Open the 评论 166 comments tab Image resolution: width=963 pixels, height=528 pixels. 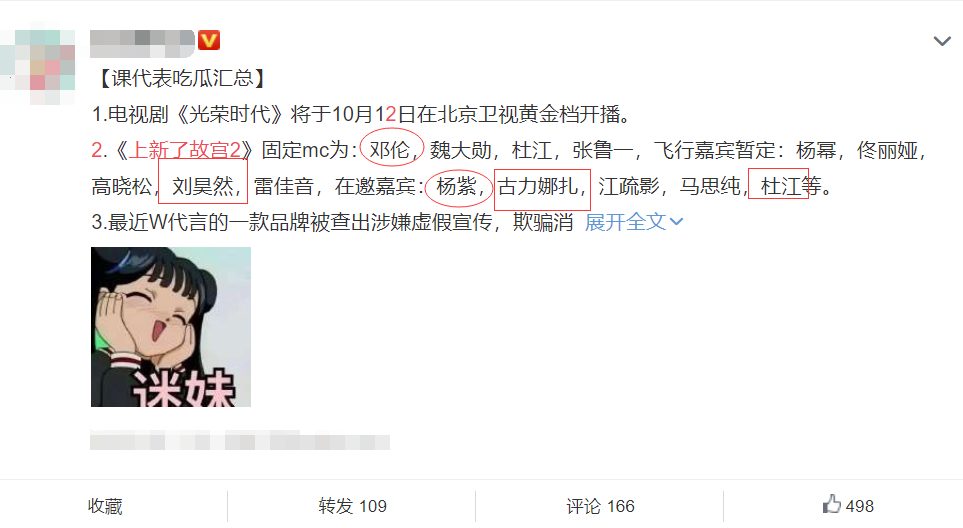599,507
